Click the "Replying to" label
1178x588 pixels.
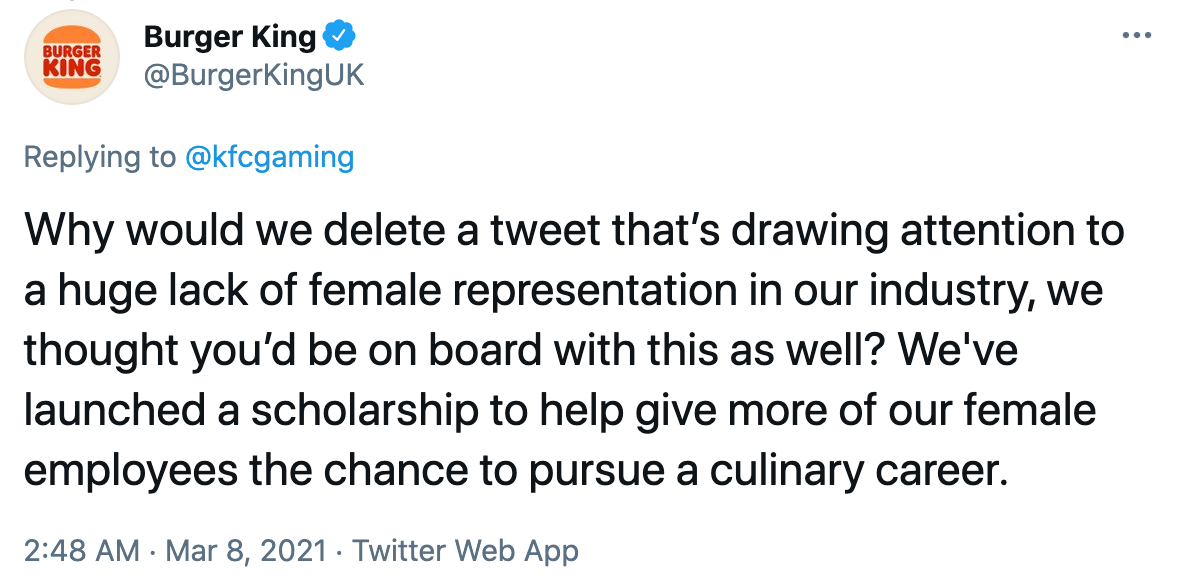click(100, 157)
